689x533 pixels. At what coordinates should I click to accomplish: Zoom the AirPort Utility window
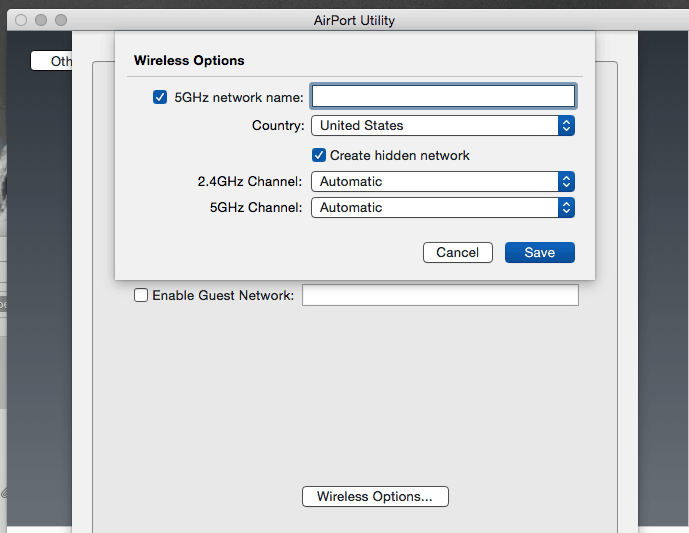(x=61, y=20)
